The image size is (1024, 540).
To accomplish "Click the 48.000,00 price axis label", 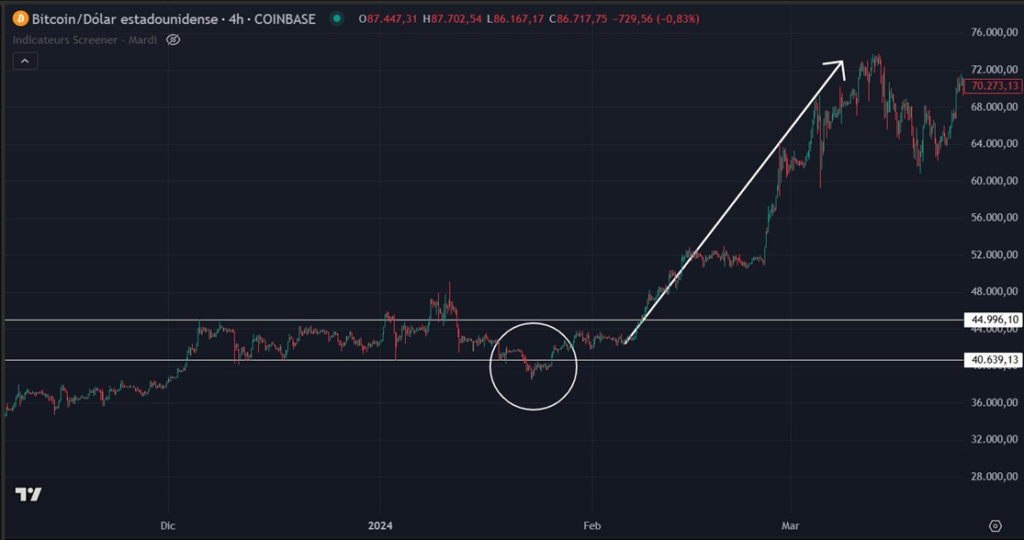I will (x=994, y=291).
